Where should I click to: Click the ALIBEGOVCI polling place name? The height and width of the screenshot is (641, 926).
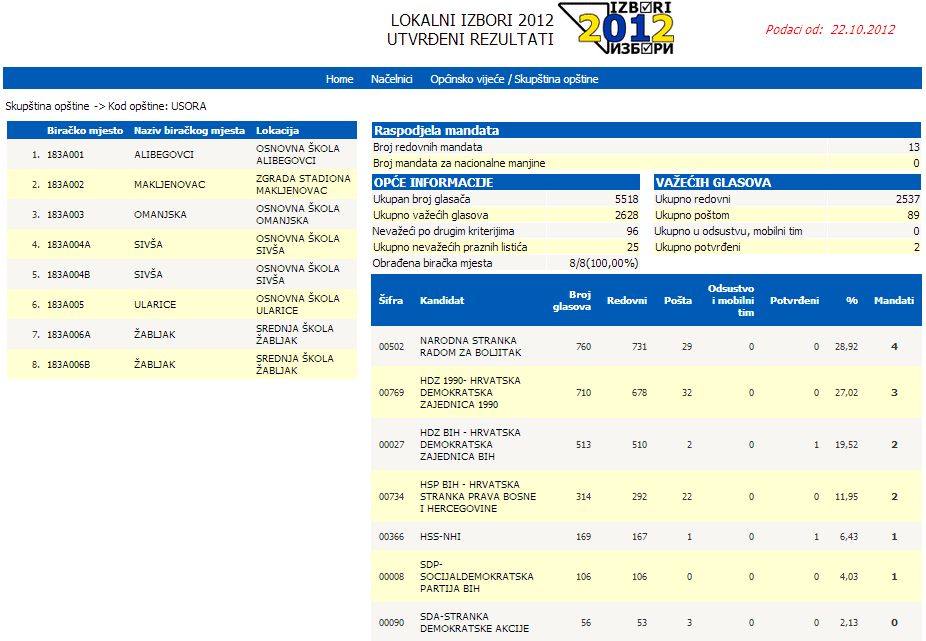[164, 155]
